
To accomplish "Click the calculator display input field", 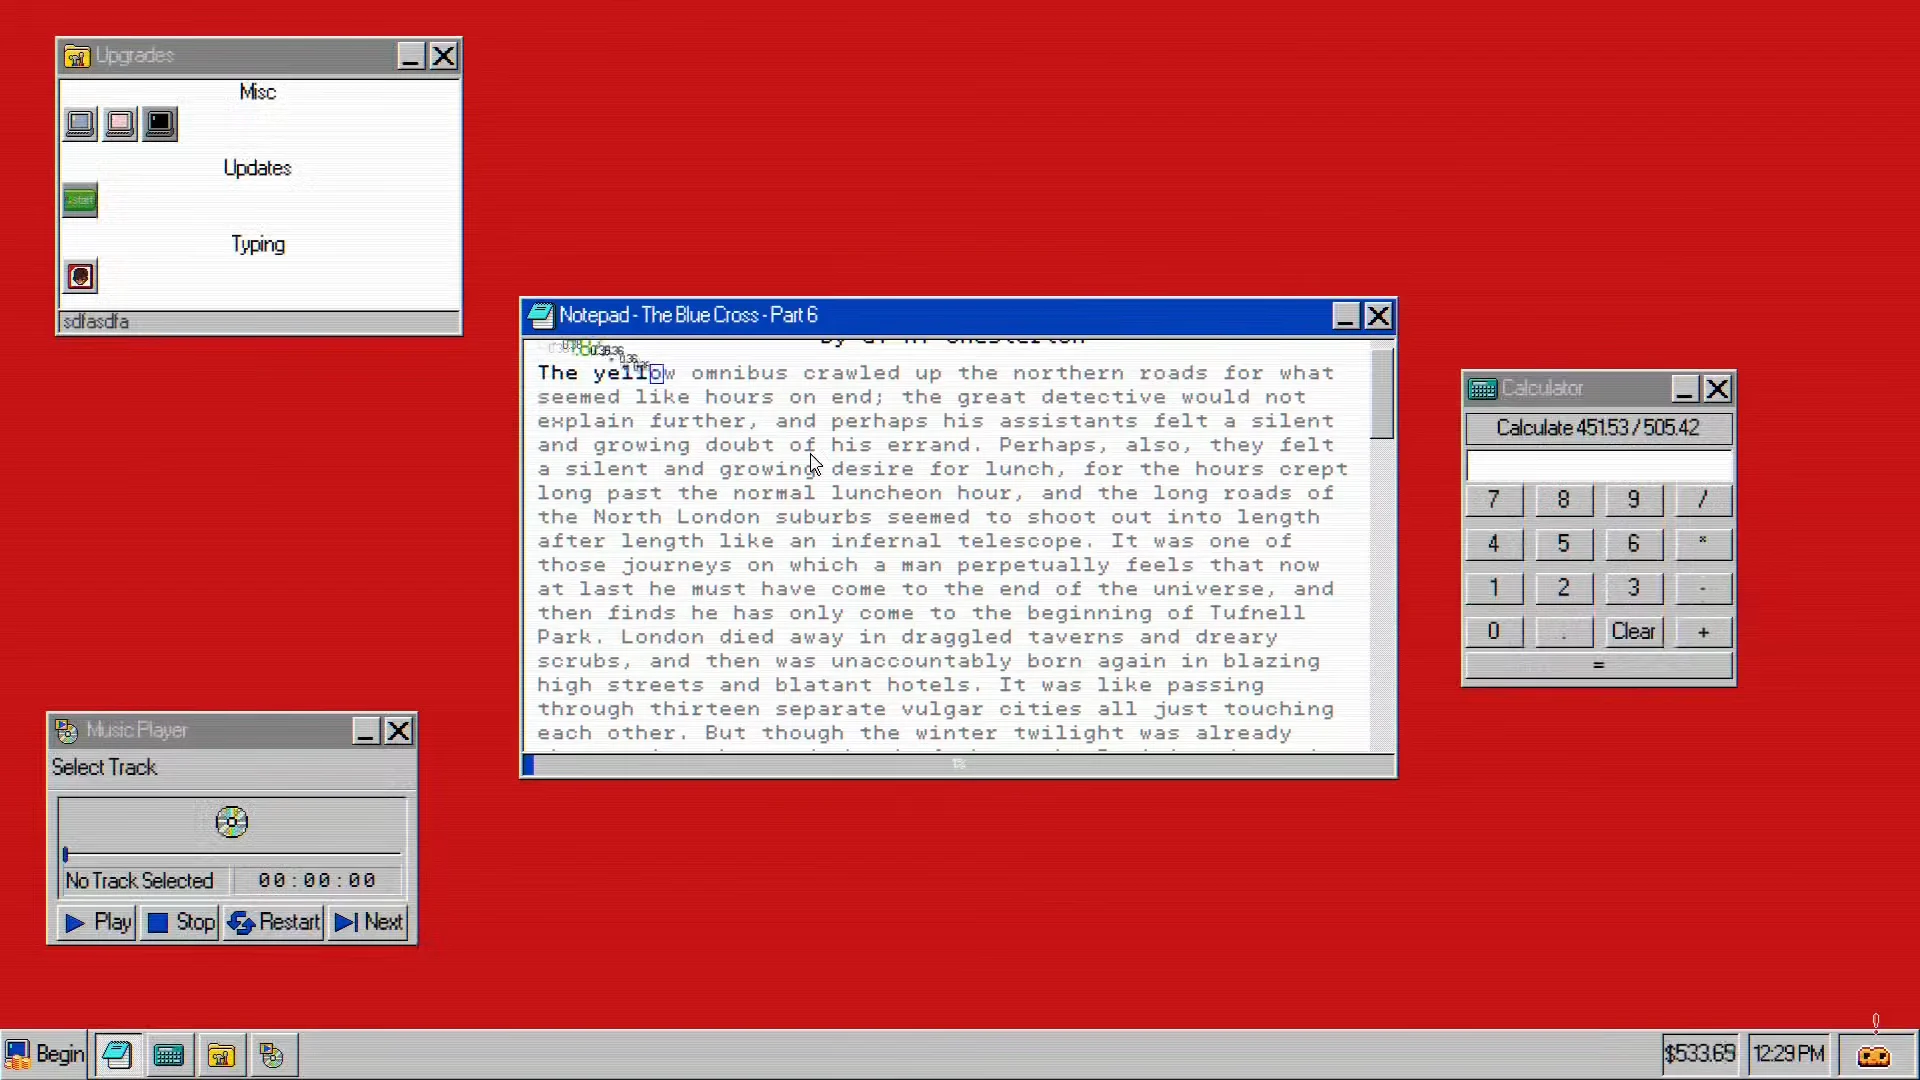I will 1598,466.
